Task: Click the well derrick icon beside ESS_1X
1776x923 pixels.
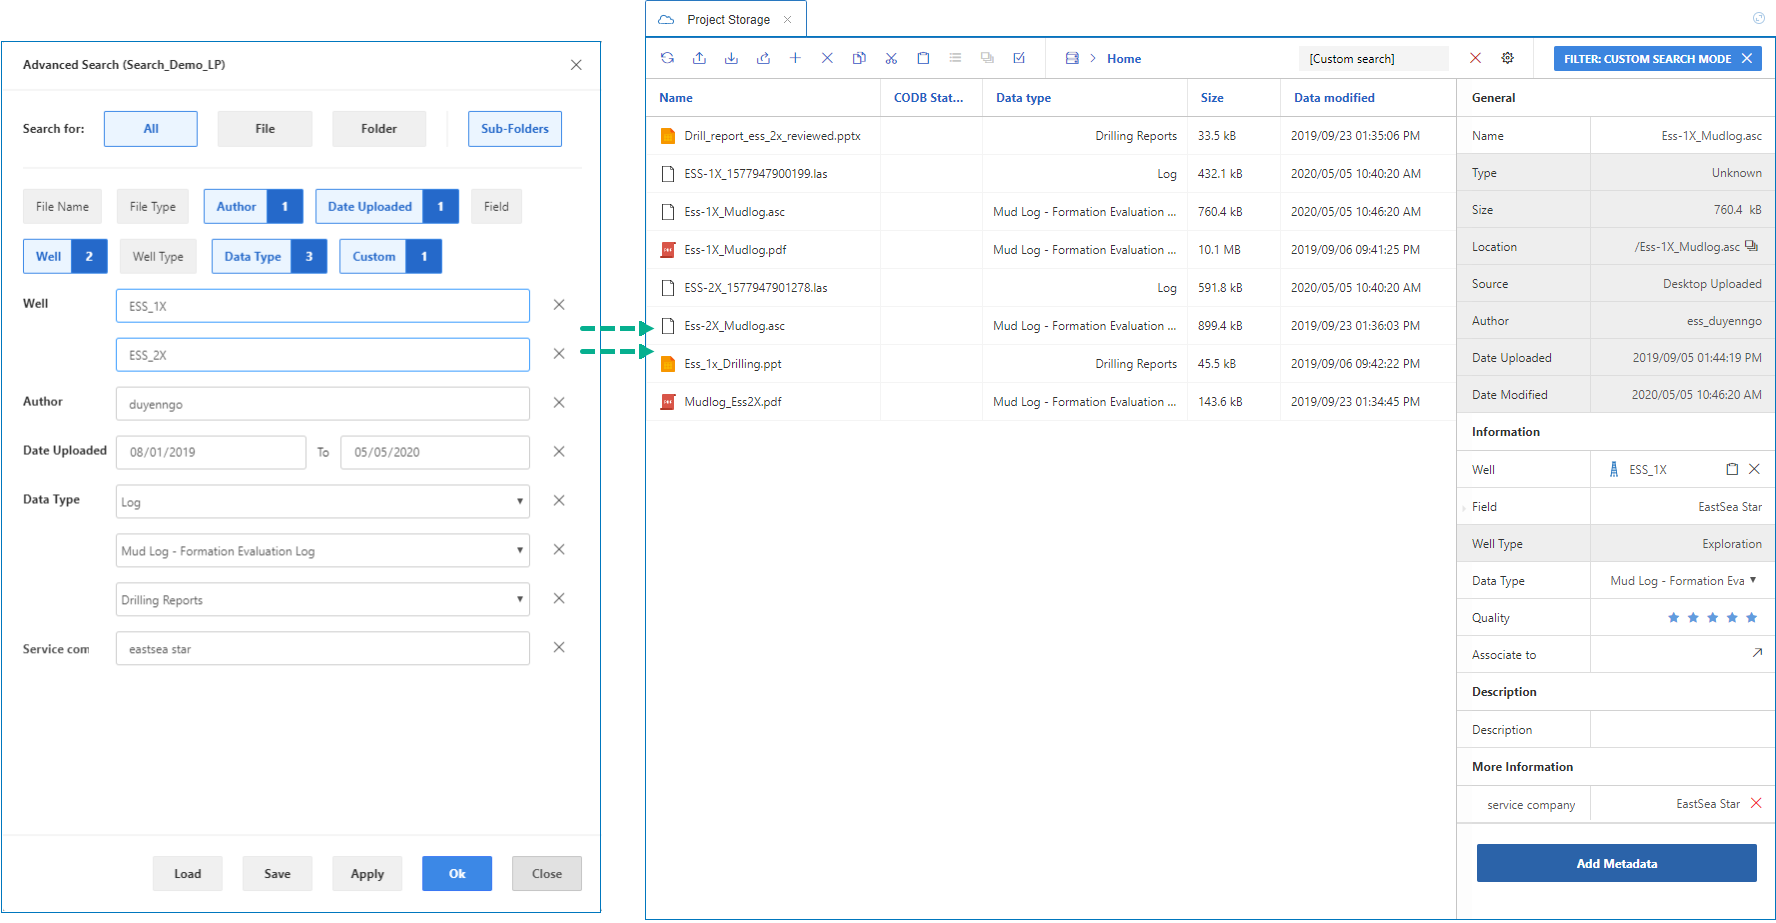Action: click(x=1613, y=469)
